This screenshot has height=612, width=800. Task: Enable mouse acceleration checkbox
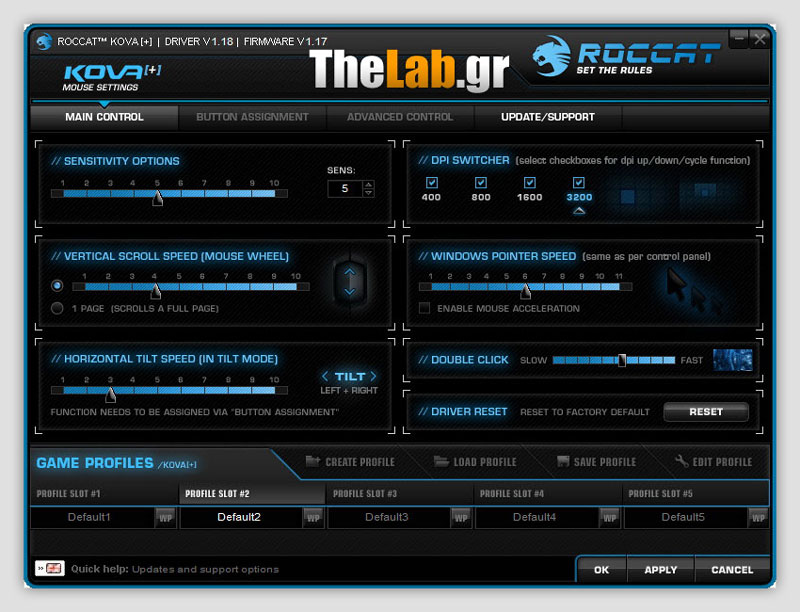click(x=424, y=308)
